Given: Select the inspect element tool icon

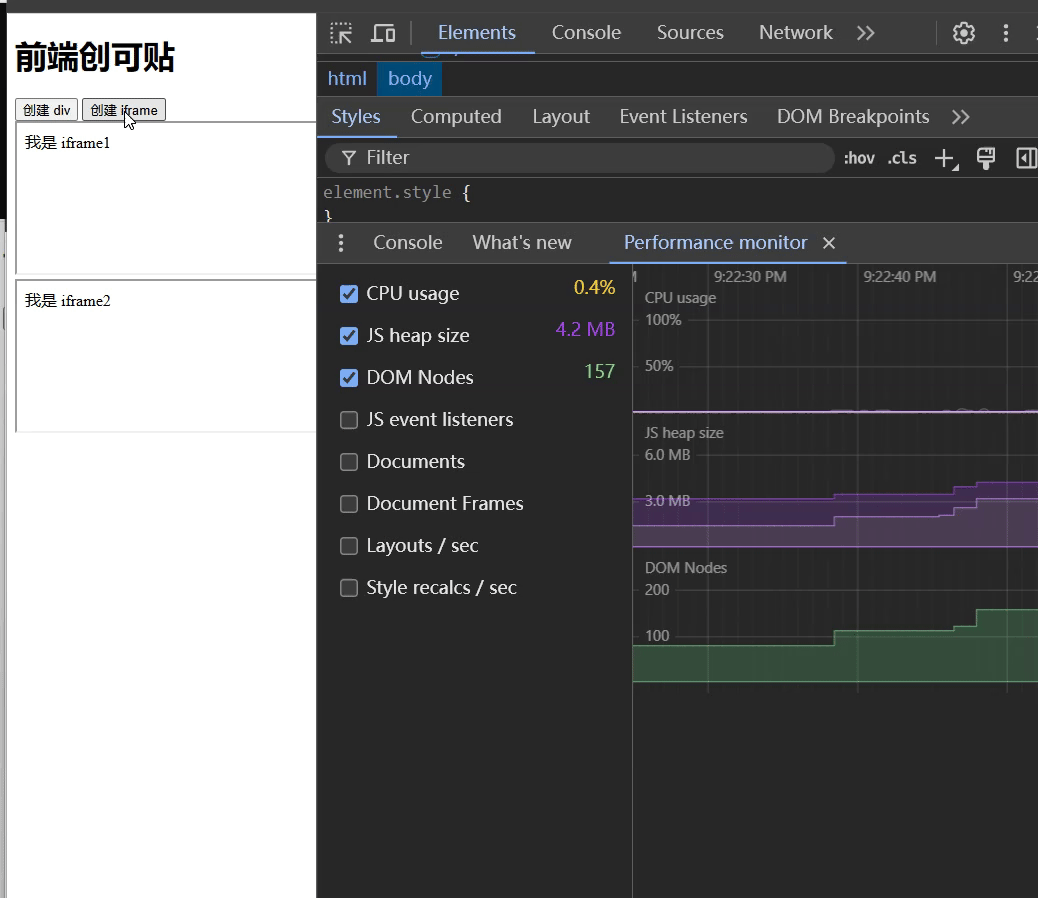Looking at the screenshot, I should pyautogui.click(x=340, y=32).
